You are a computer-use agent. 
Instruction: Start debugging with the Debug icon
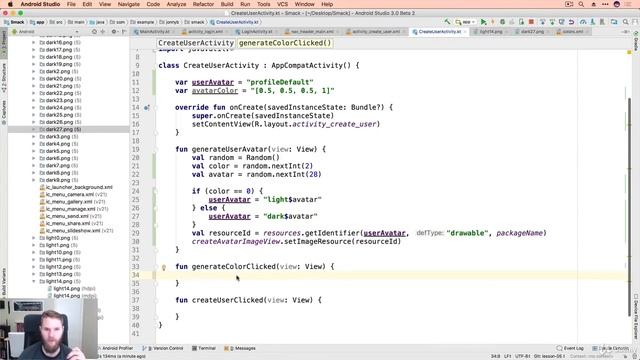click(502, 22)
